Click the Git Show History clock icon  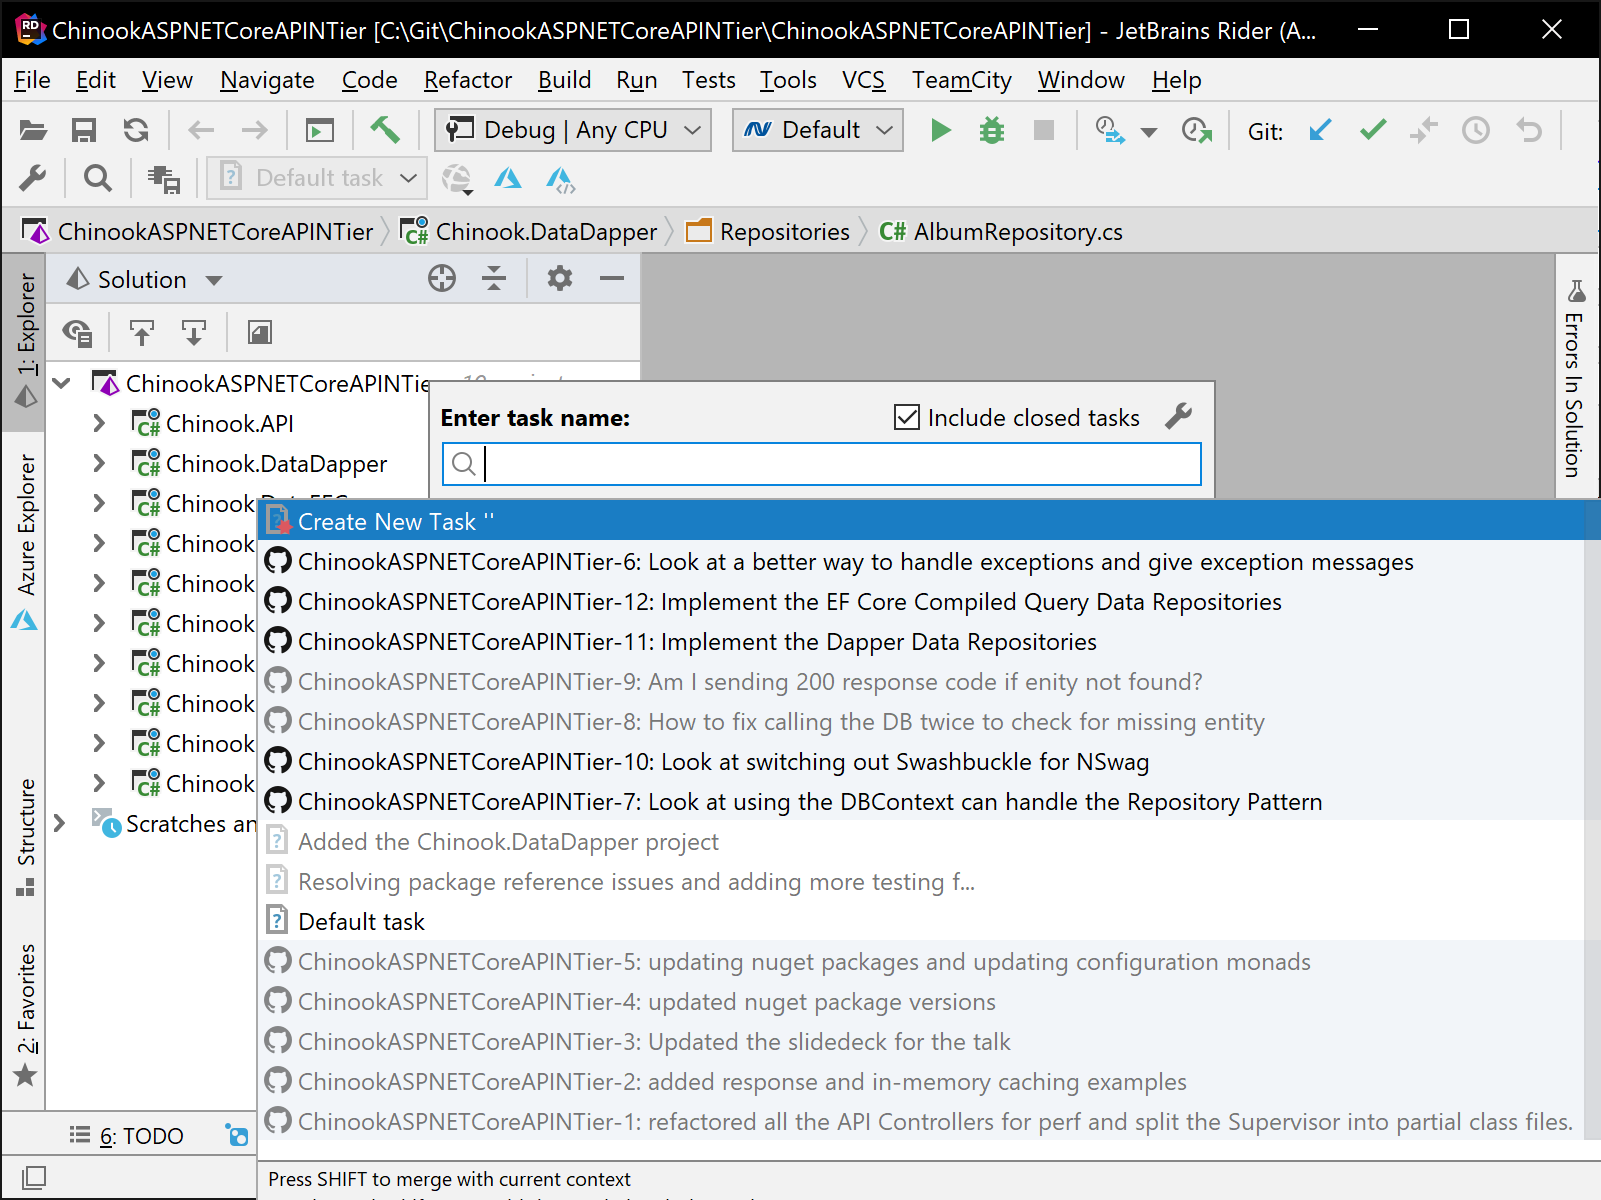pos(1476,130)
